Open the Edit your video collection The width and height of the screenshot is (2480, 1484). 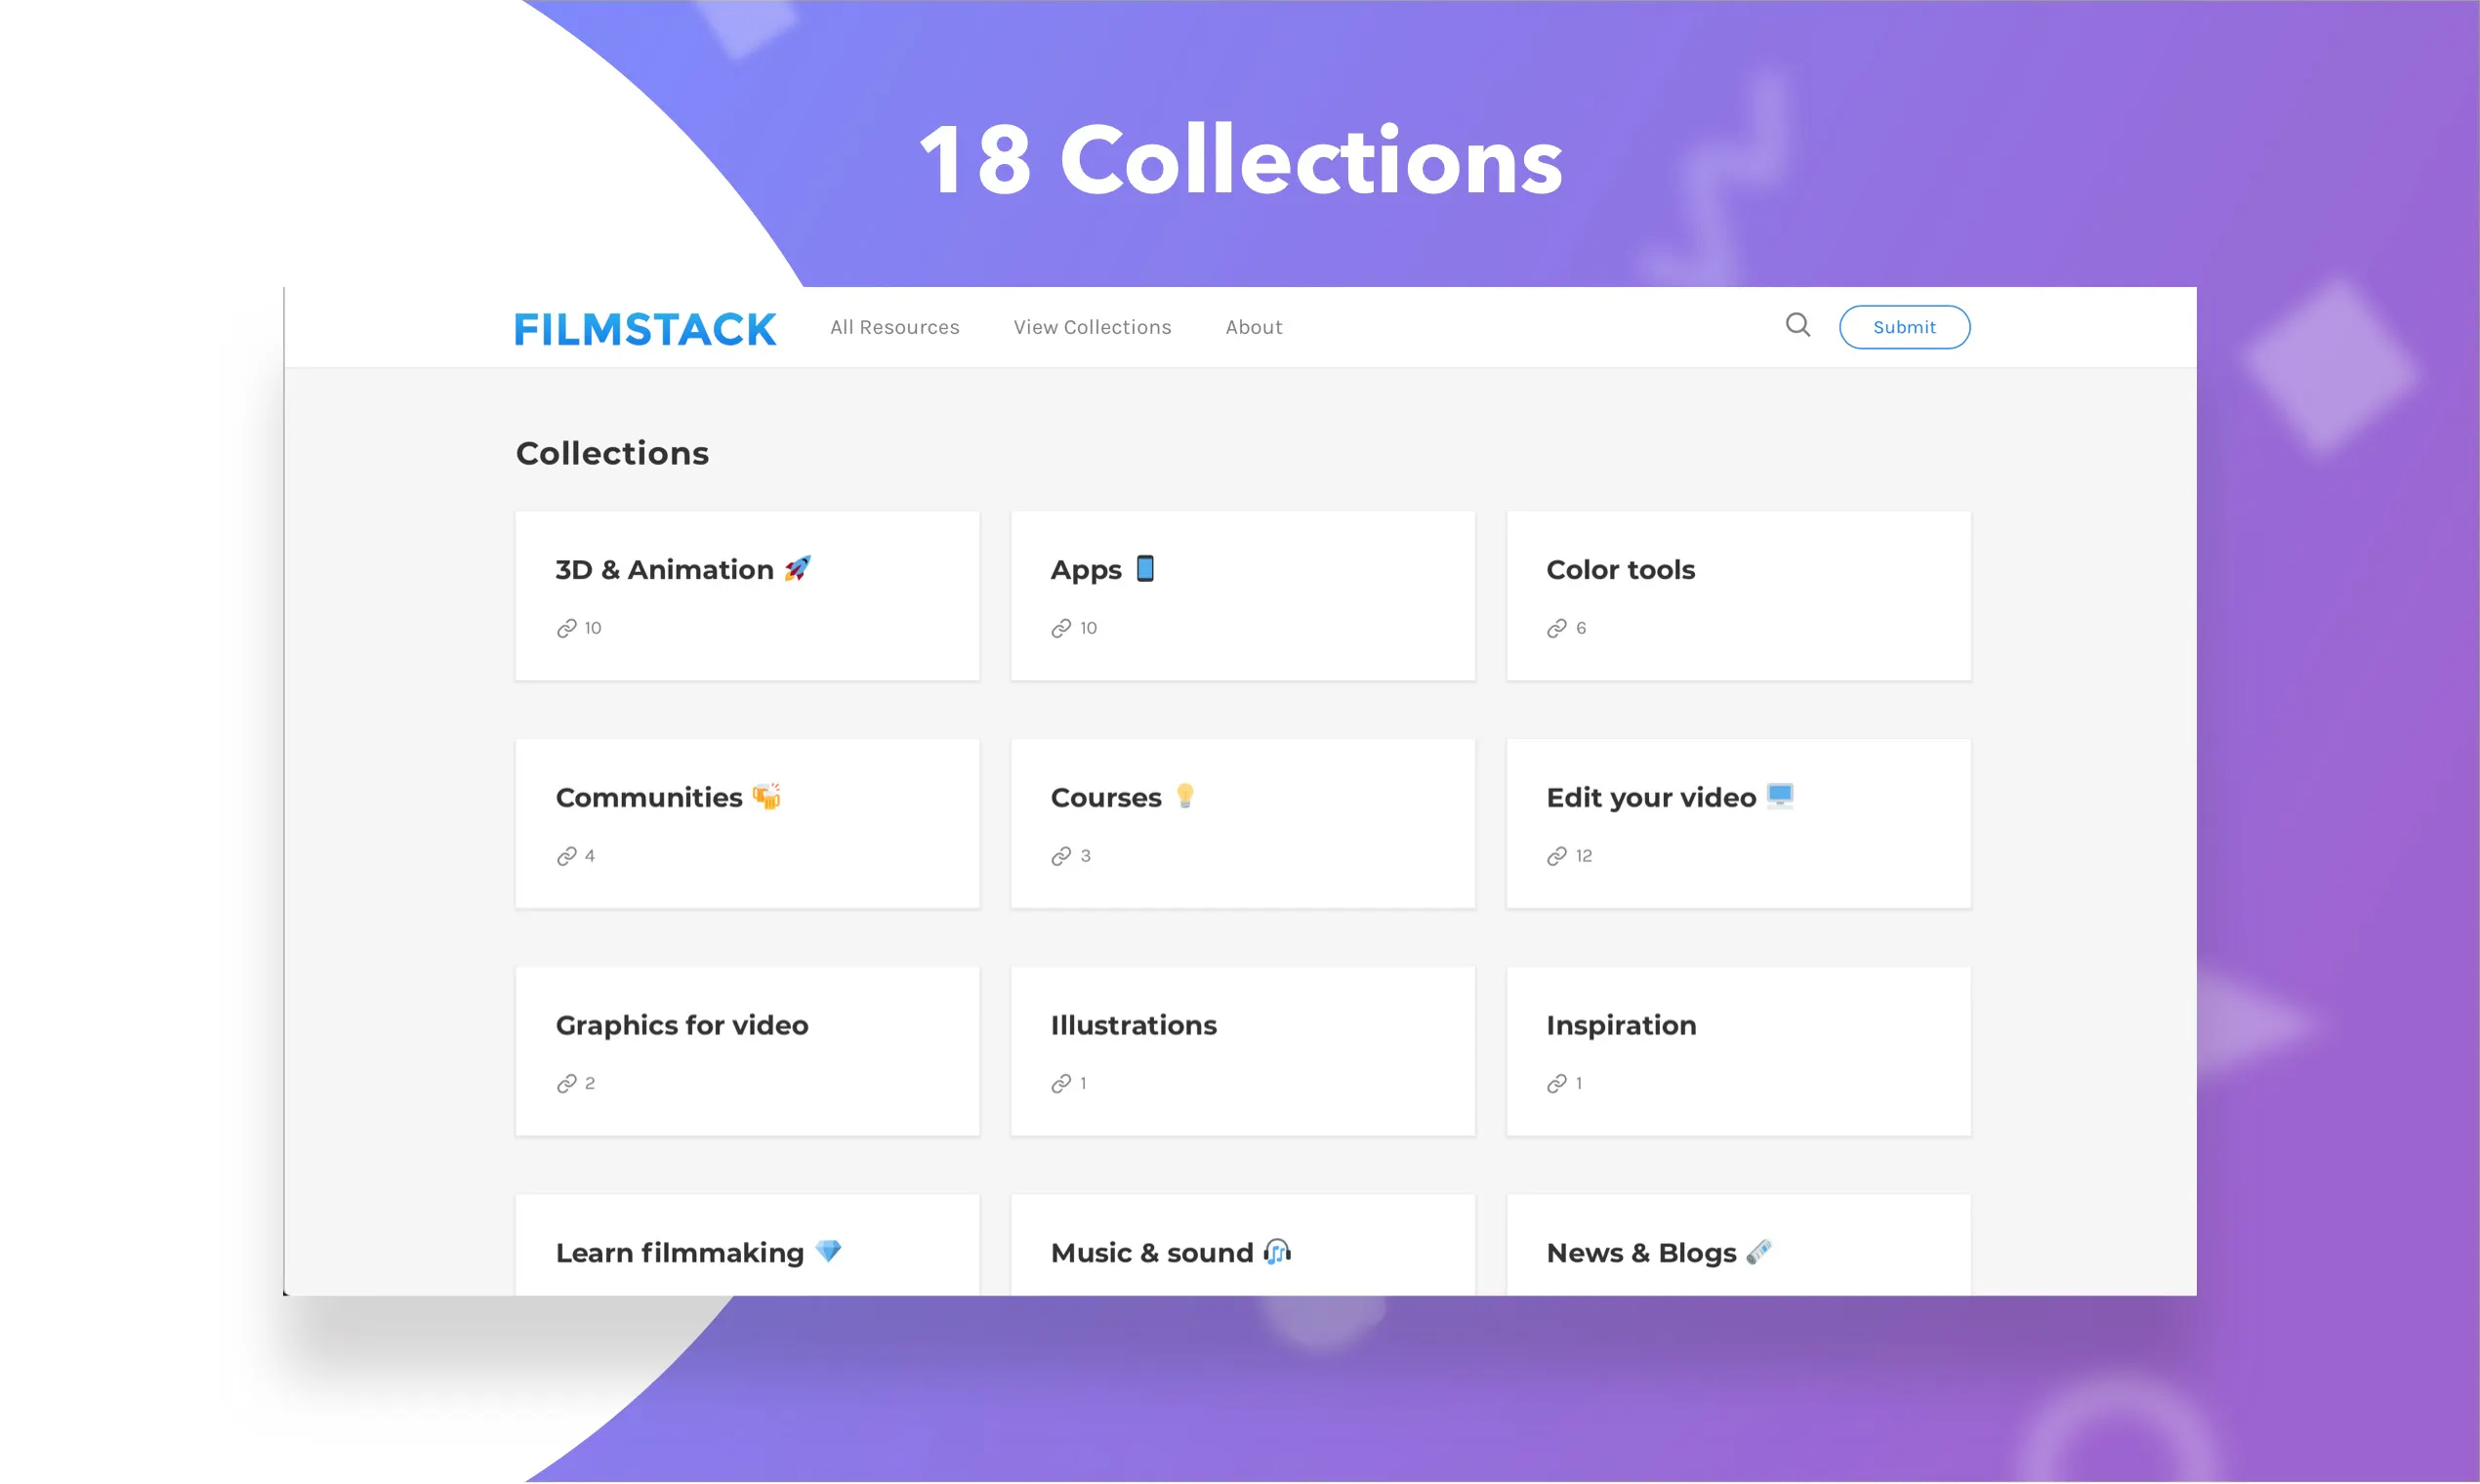pyautogui.click(x=1738, y=824)
